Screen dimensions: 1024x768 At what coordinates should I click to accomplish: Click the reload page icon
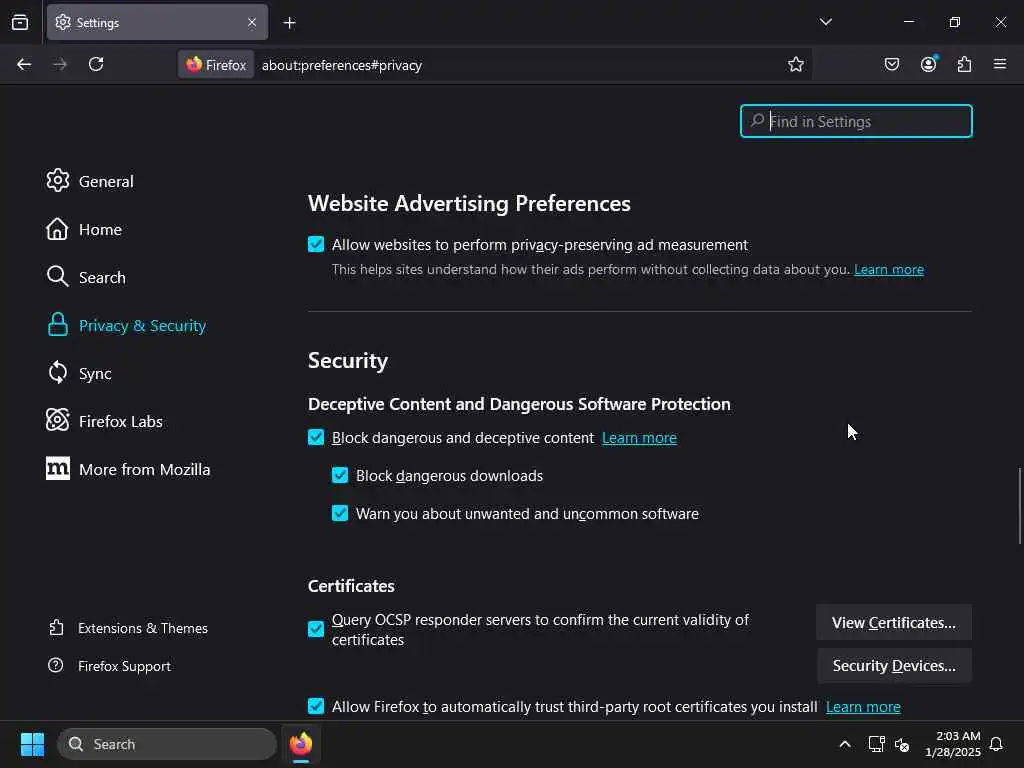(x=96, y=65)
